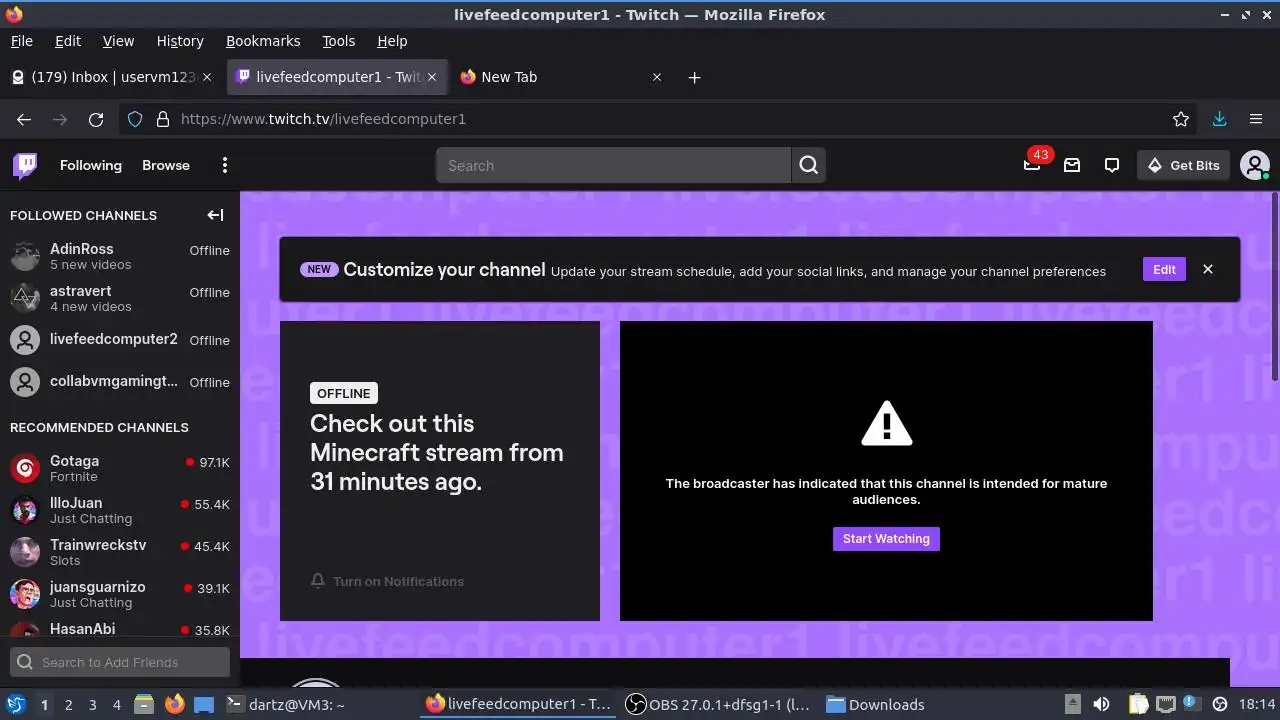Launch Firefox from taskbar launcher
Screen dimensions: 1280x720
(174, 704)
